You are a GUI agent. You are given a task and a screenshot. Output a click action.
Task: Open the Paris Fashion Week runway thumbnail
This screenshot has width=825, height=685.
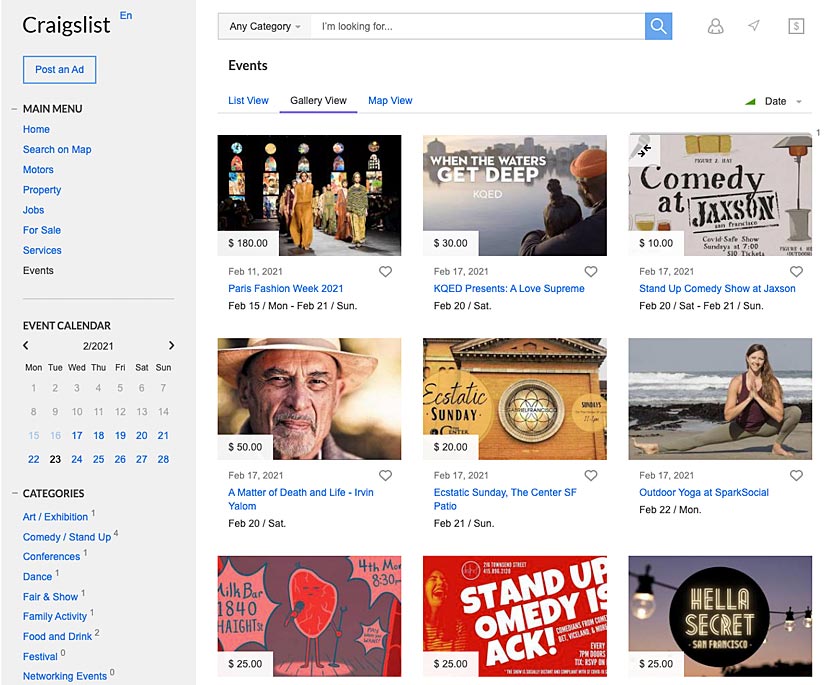click(309, 195)
